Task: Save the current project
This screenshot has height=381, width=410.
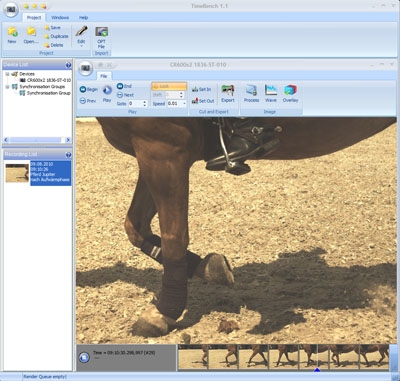Action: point(52,28)
